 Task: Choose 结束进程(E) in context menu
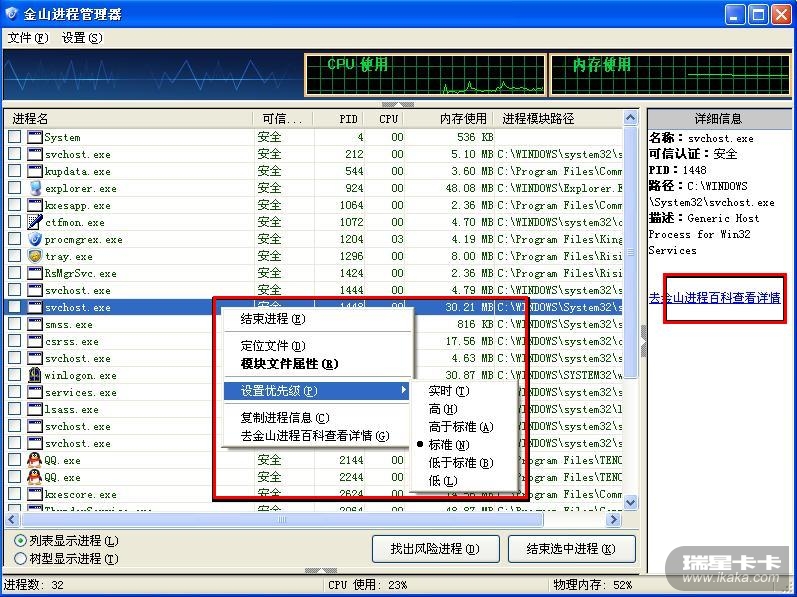coord(318,319)
